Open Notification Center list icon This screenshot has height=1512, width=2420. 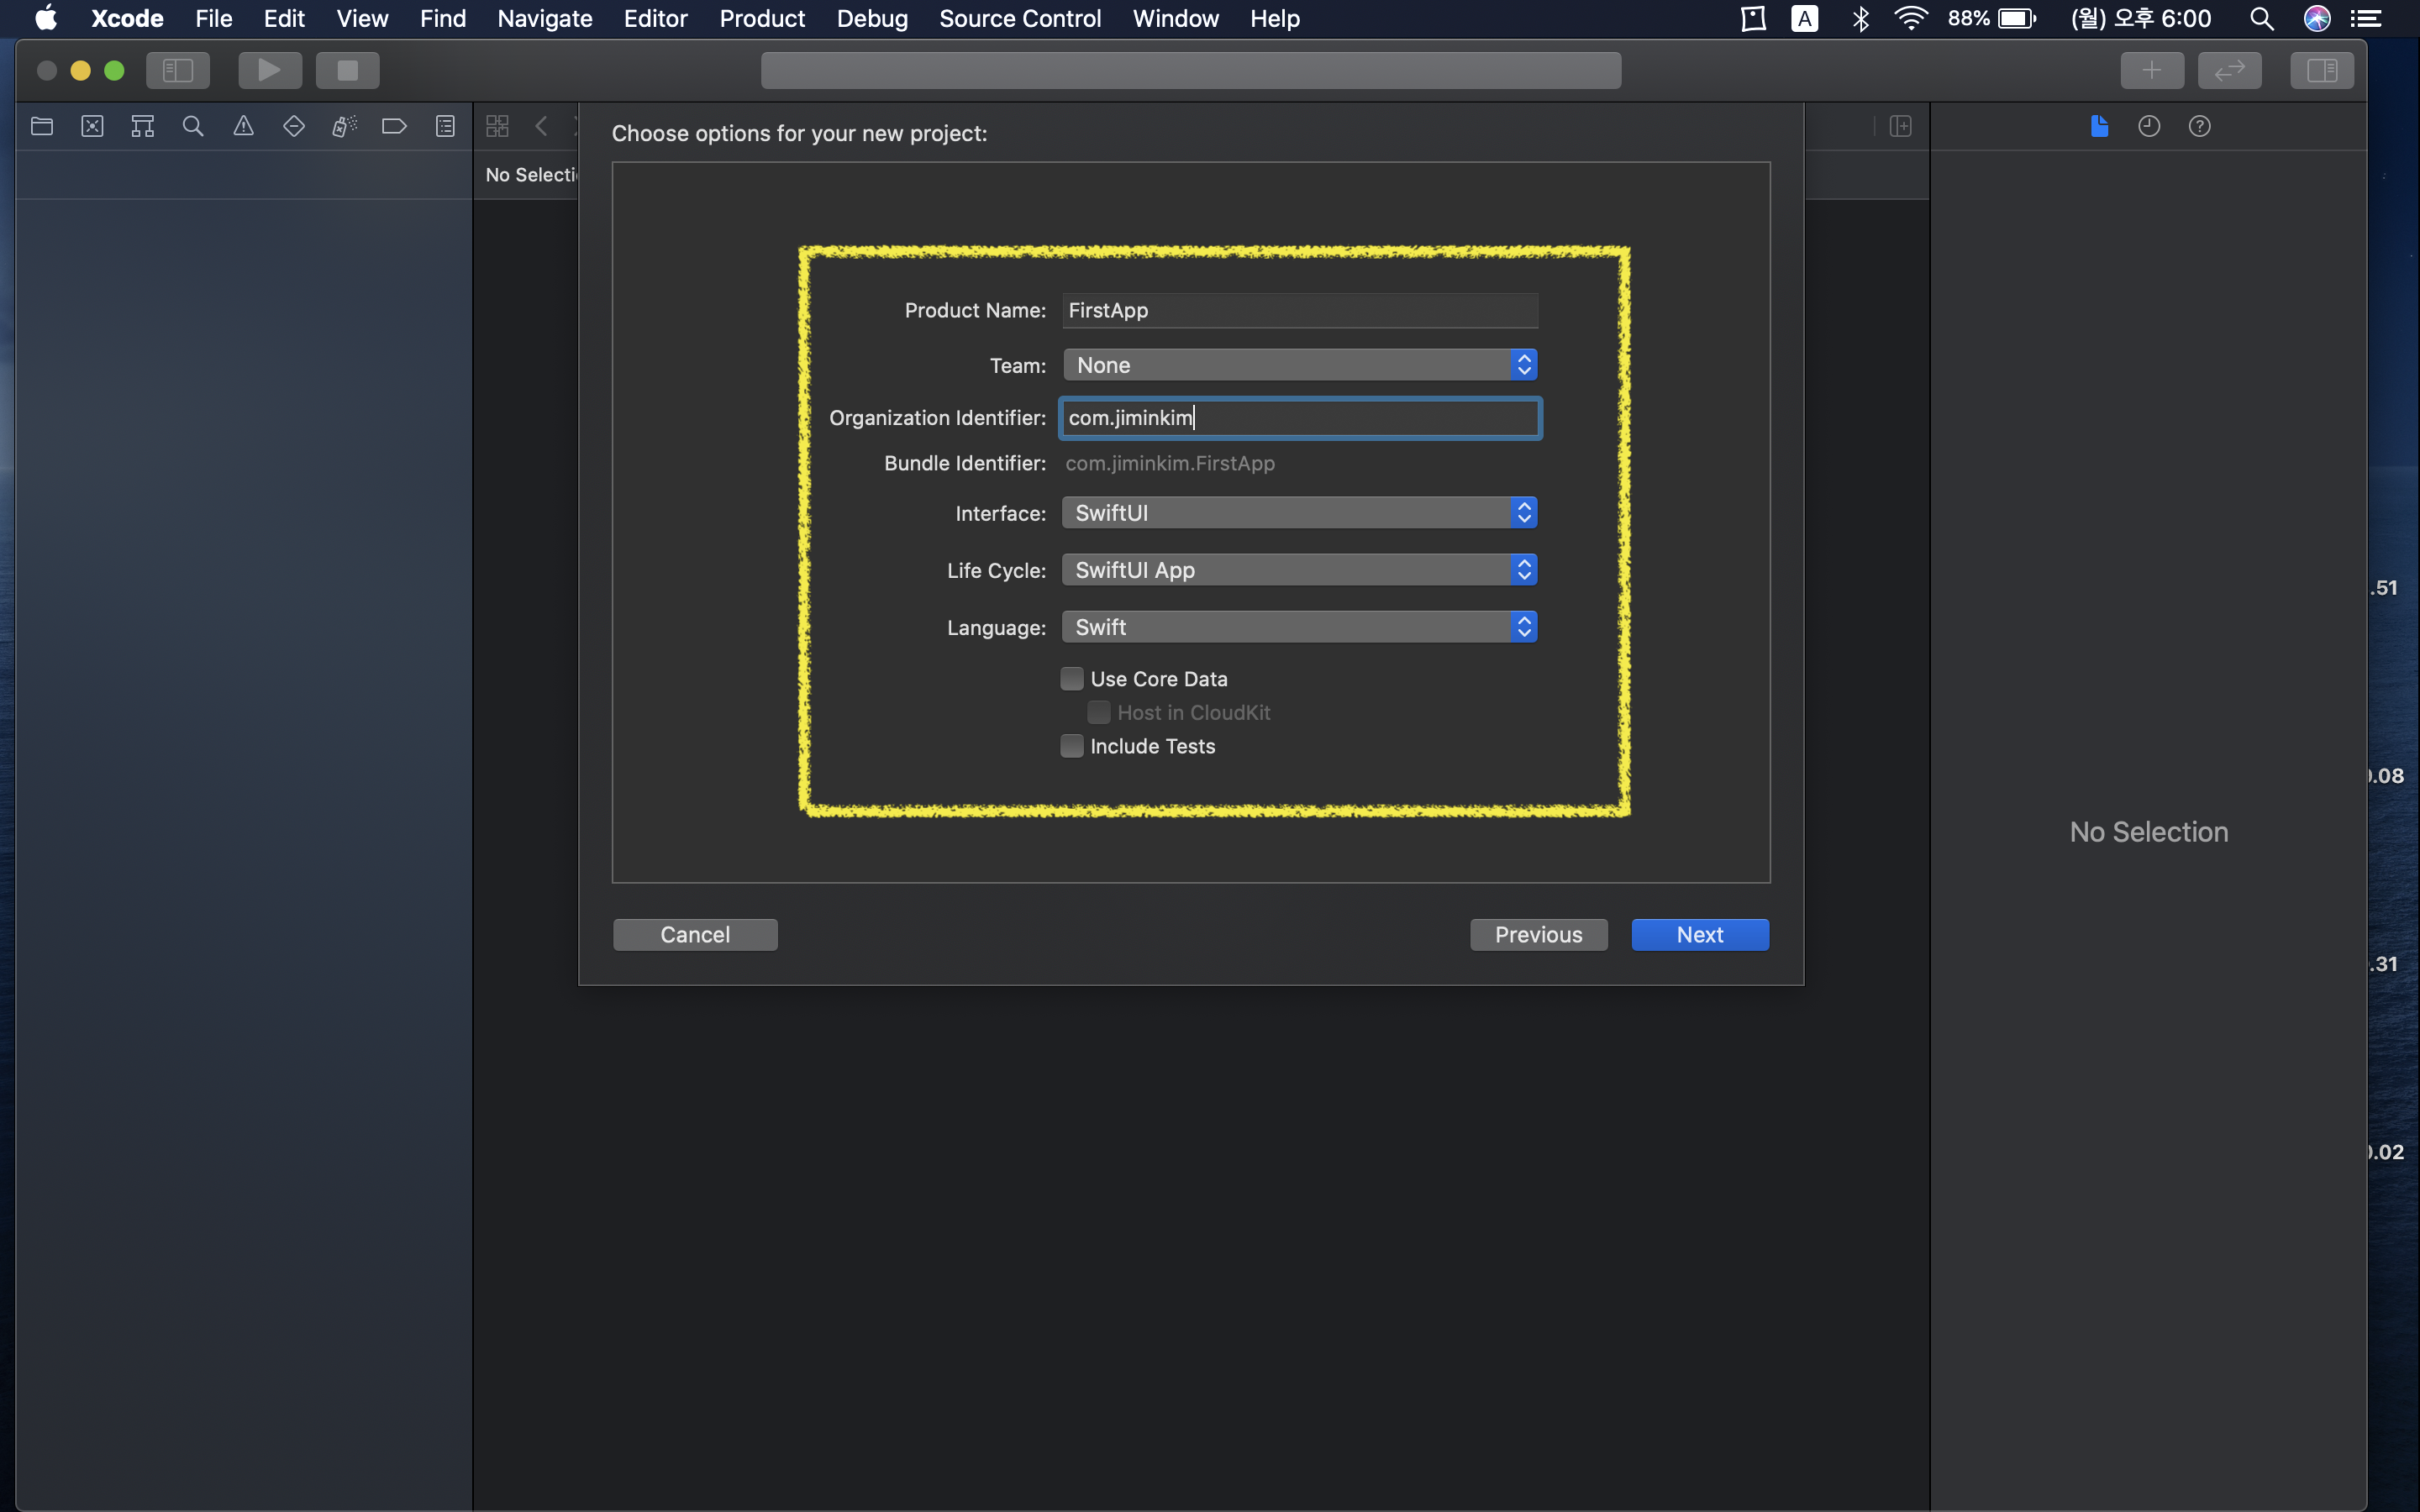click(x=2365, y=18)
